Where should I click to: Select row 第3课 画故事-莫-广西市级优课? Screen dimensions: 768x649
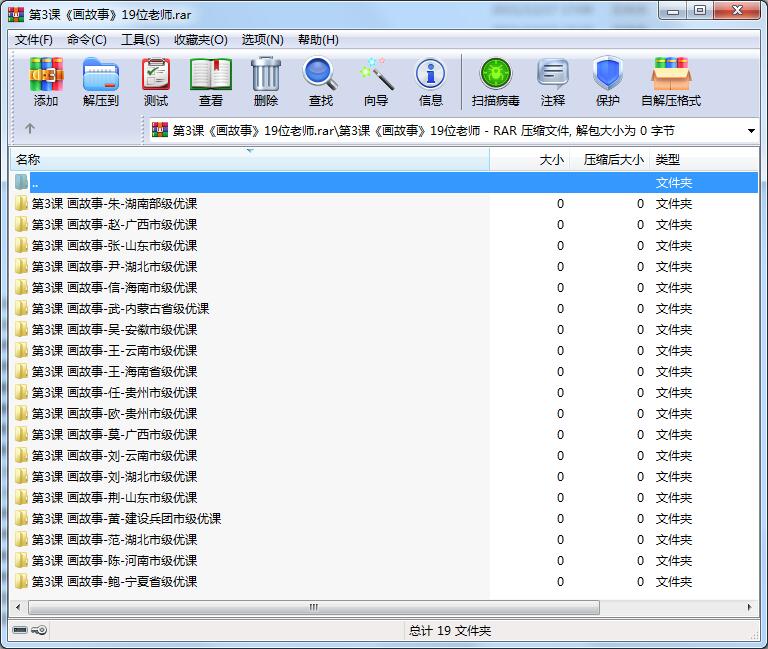pos(384,434)
